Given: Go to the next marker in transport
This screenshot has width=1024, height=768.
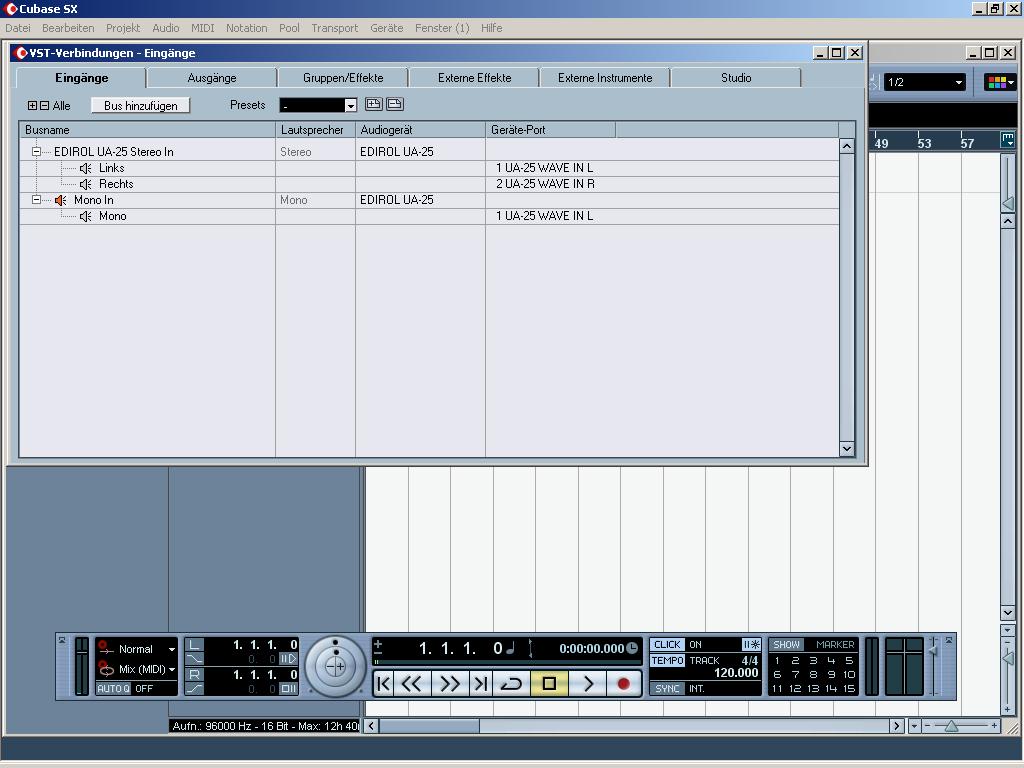Looking at the screenshot, I should click(481, 684).
